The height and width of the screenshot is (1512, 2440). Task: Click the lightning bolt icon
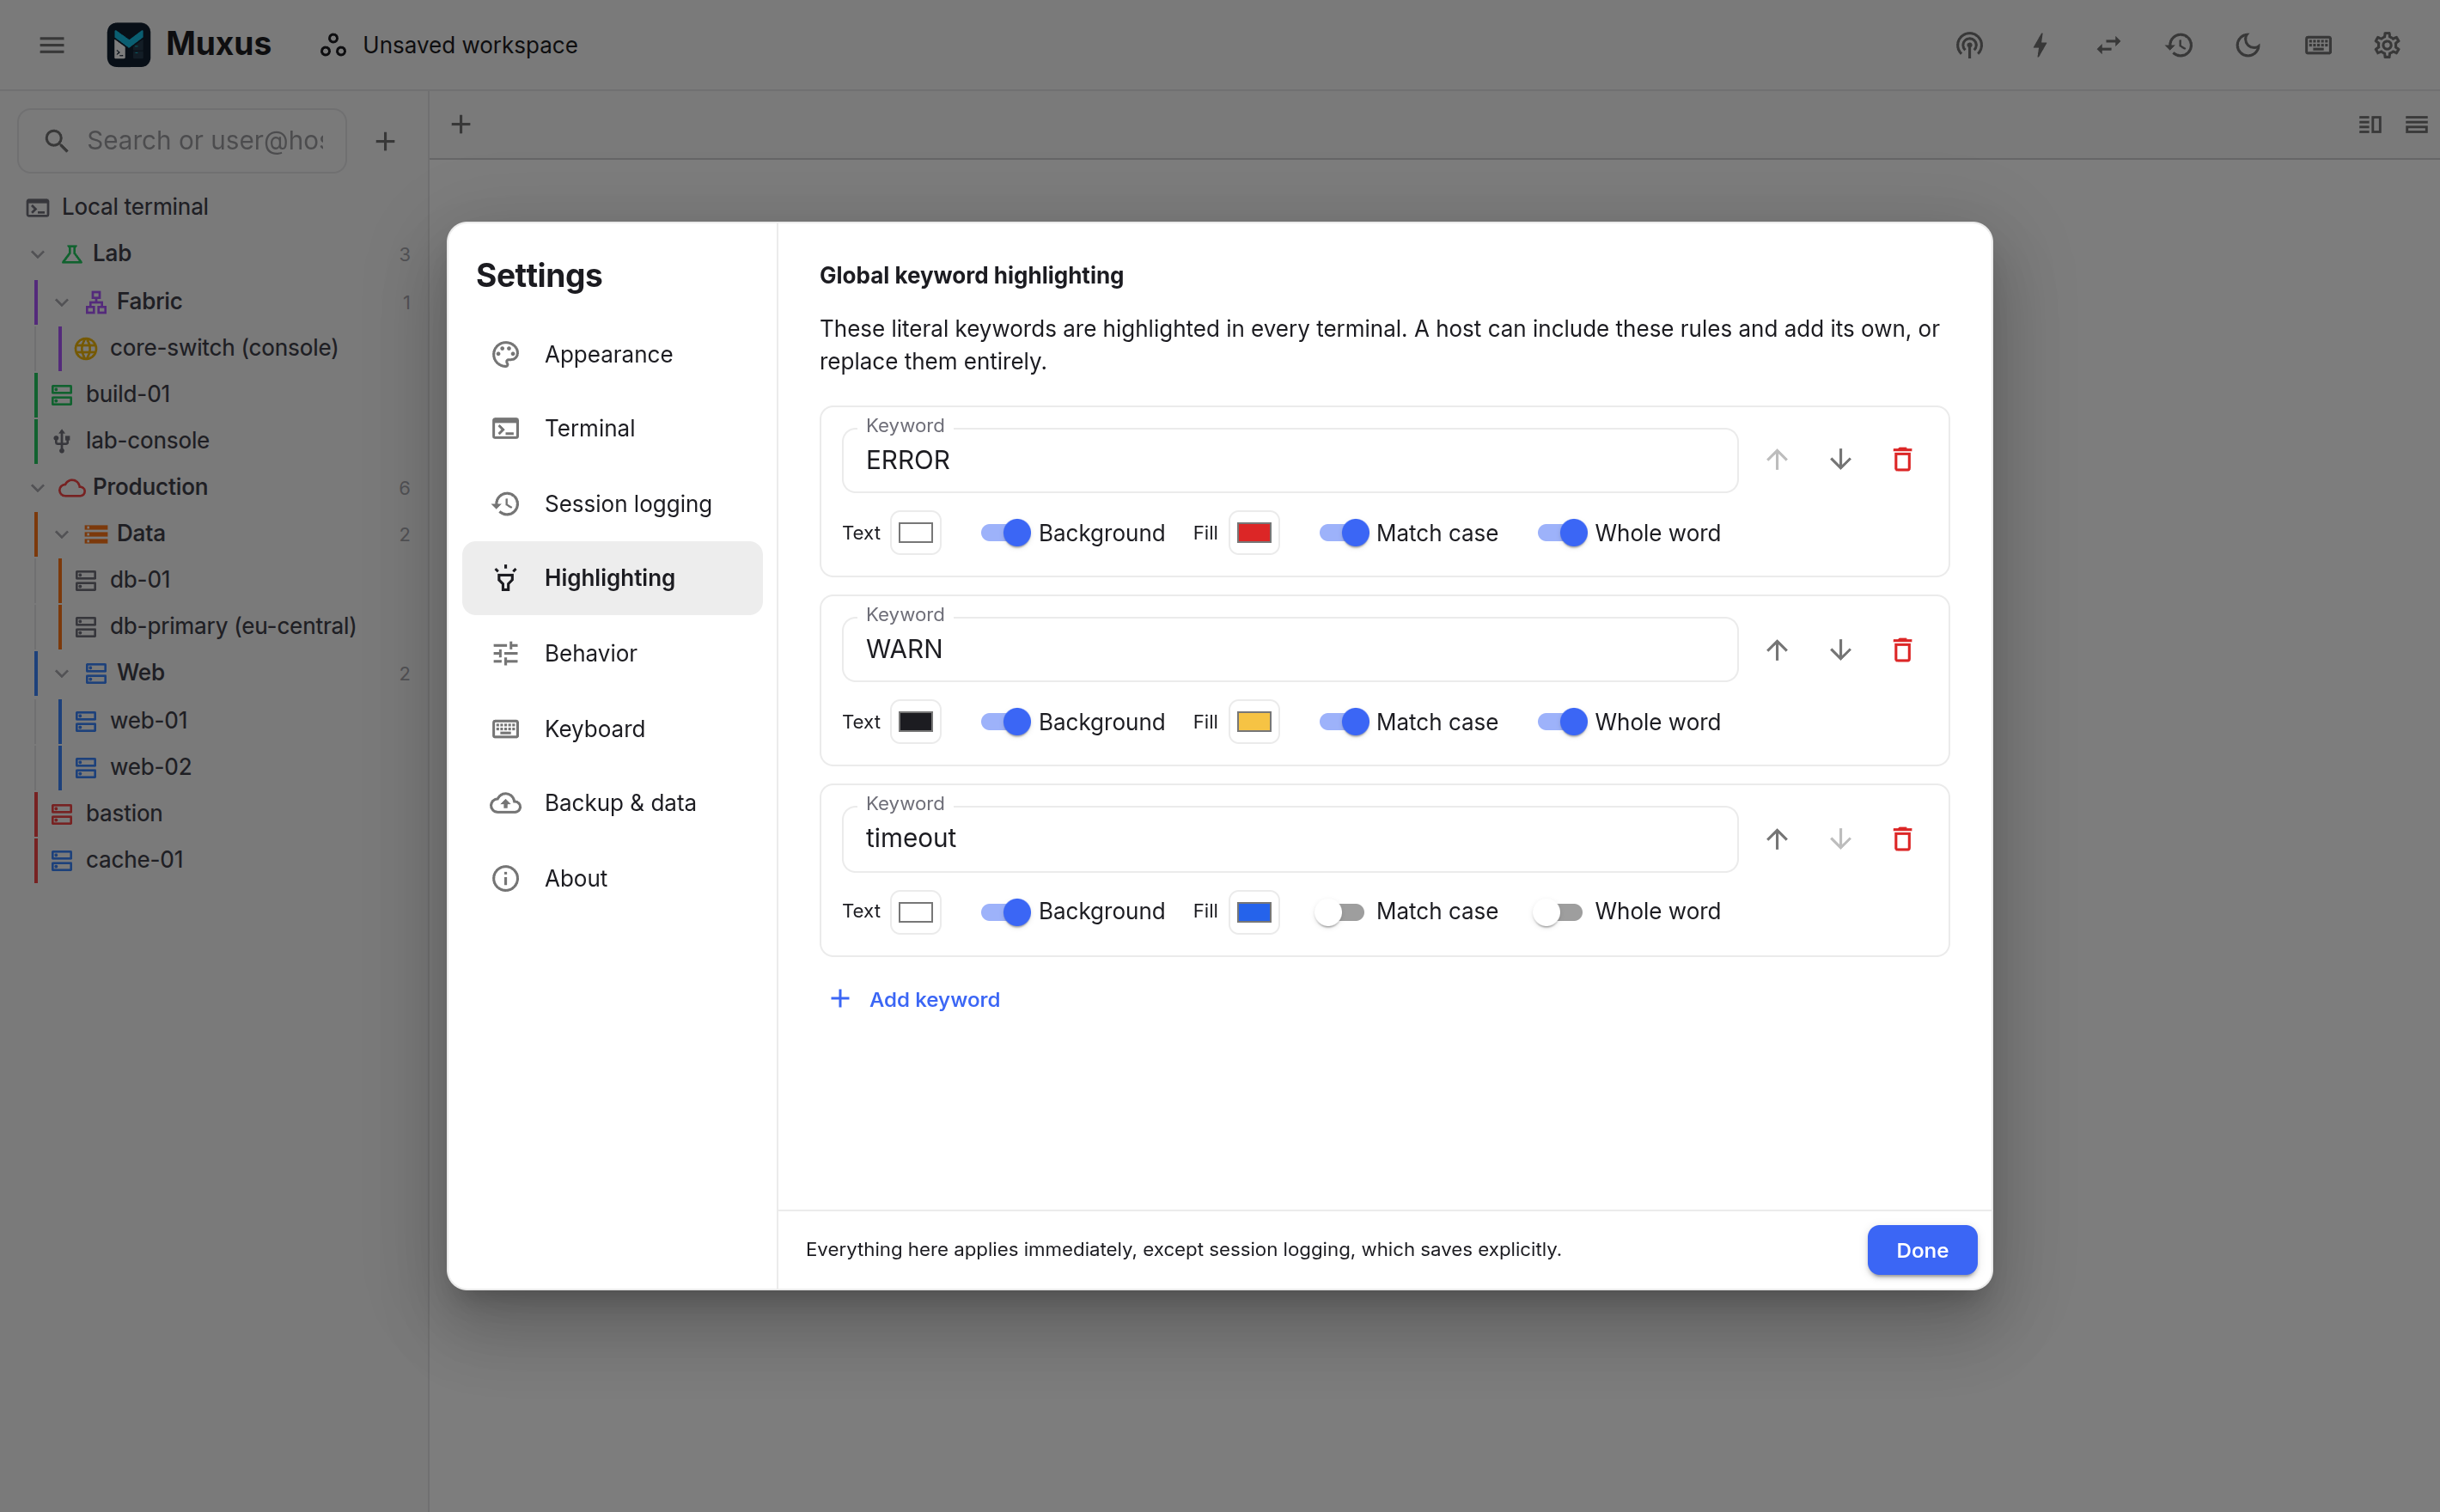click(x=2040, y=45)
